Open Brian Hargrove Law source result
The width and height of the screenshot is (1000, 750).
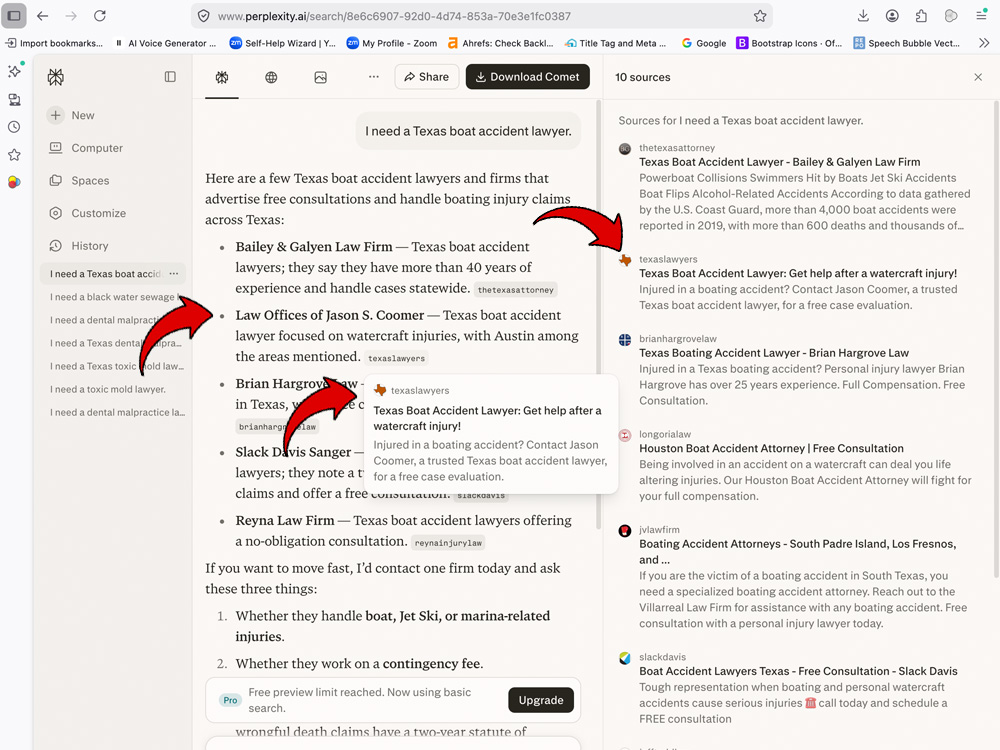(774, 353)
